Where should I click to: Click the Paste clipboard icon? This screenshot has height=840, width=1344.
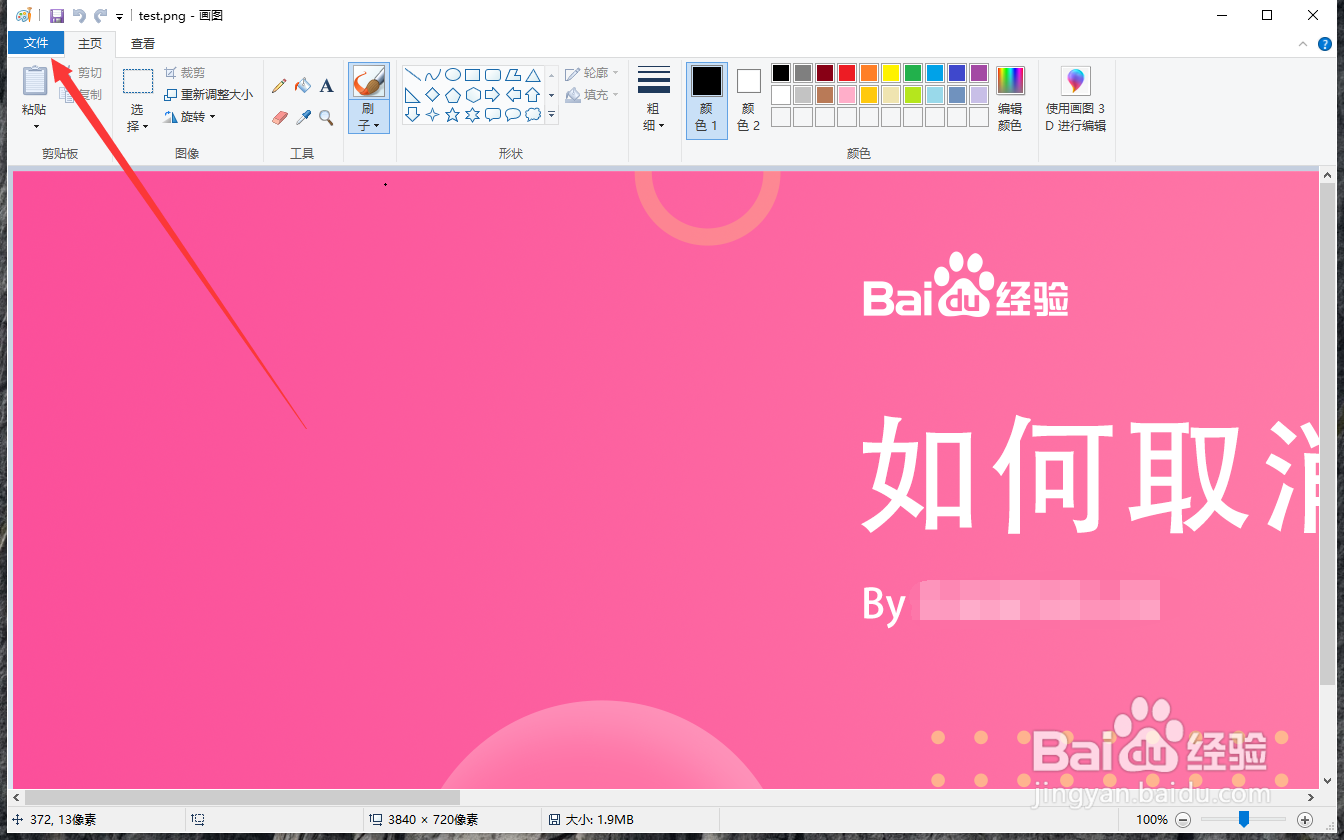pos(36,80)
